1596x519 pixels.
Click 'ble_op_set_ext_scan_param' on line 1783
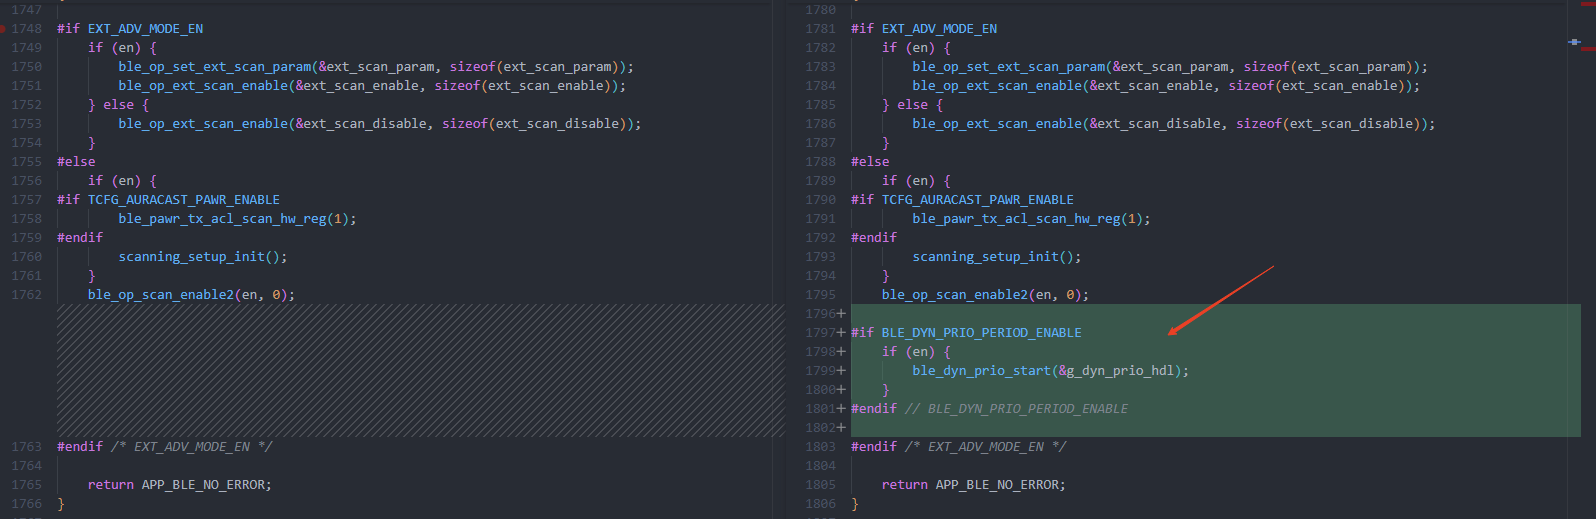click(x=1009, y=67)
